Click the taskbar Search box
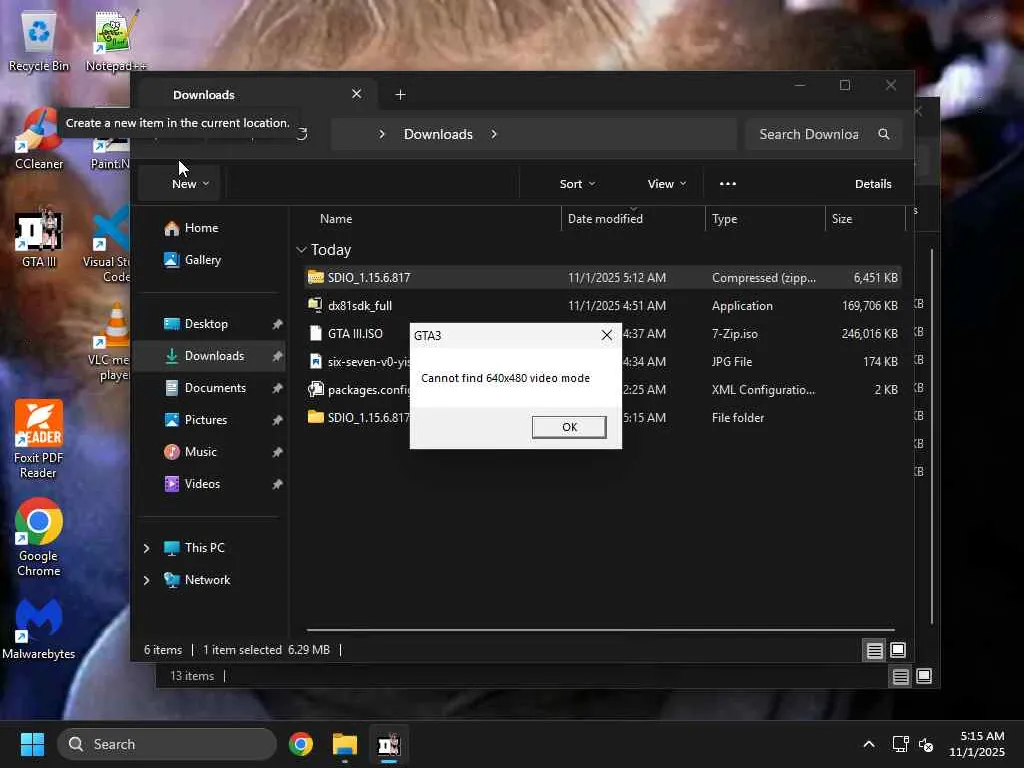The height and width of the screenshot is (768, 1024). 167,744
